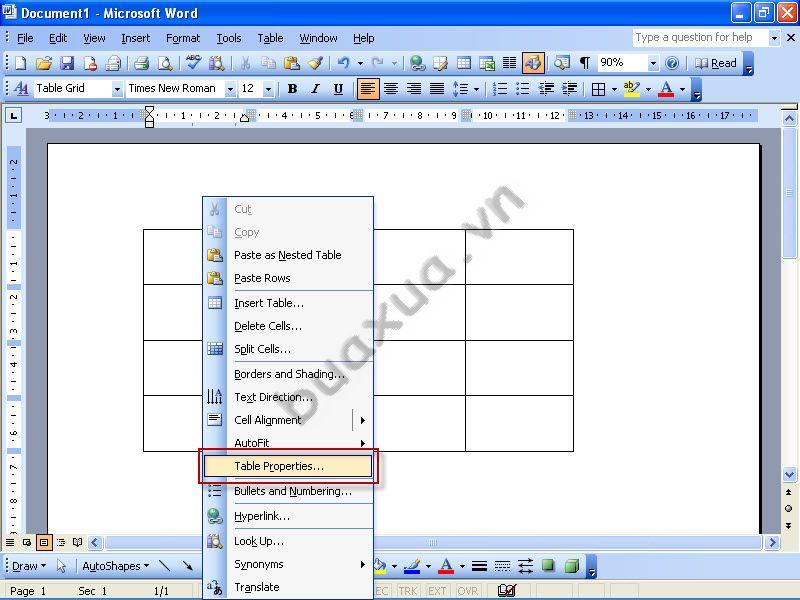
Task: Open the Draw menu on Drawing toolbar
Action: 29,566
